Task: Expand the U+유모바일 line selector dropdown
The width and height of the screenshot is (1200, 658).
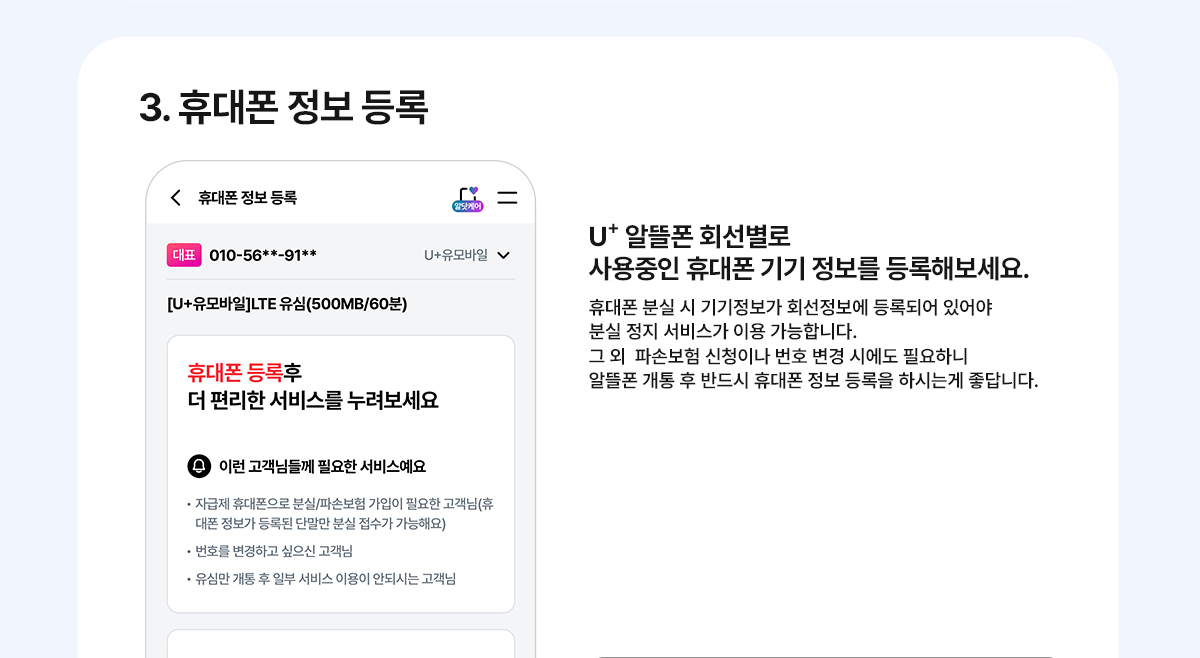Action: point(467,255)
